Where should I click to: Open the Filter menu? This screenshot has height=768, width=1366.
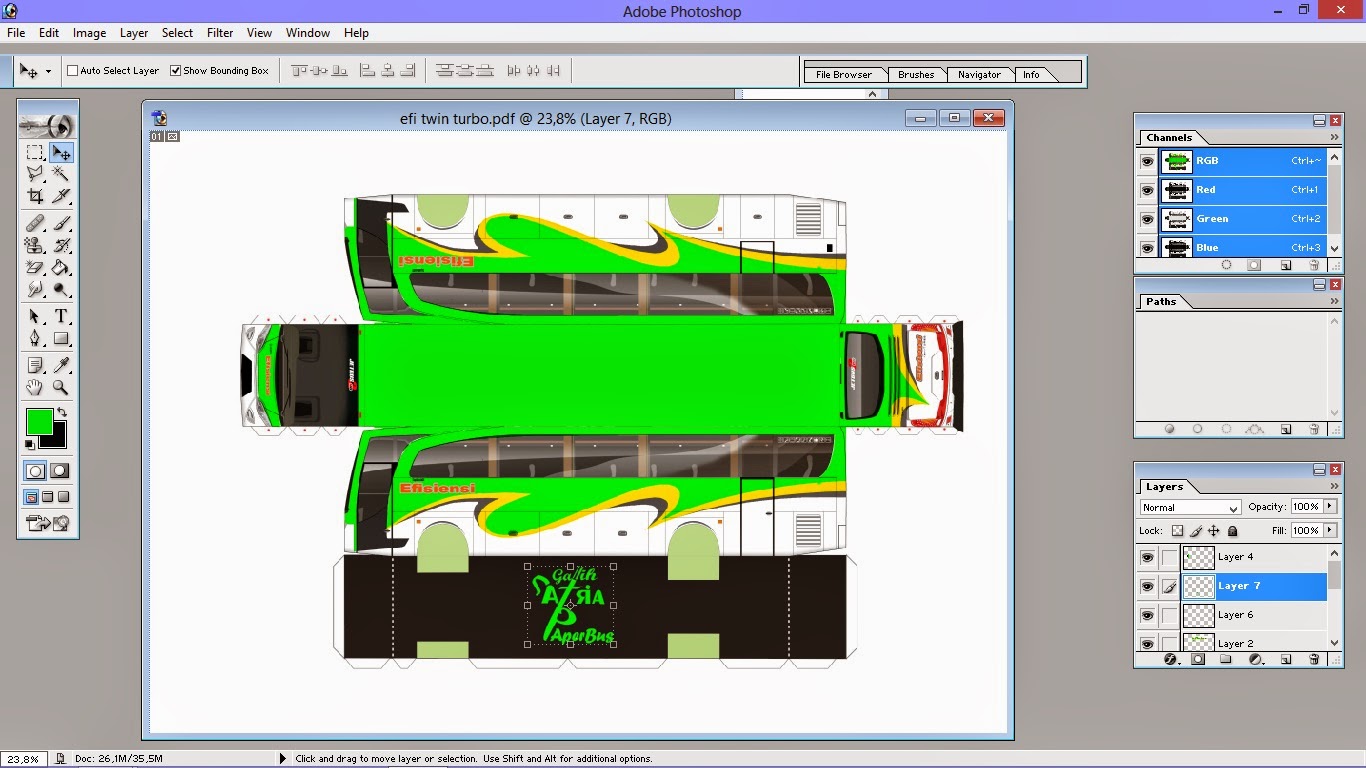[219, 32]
